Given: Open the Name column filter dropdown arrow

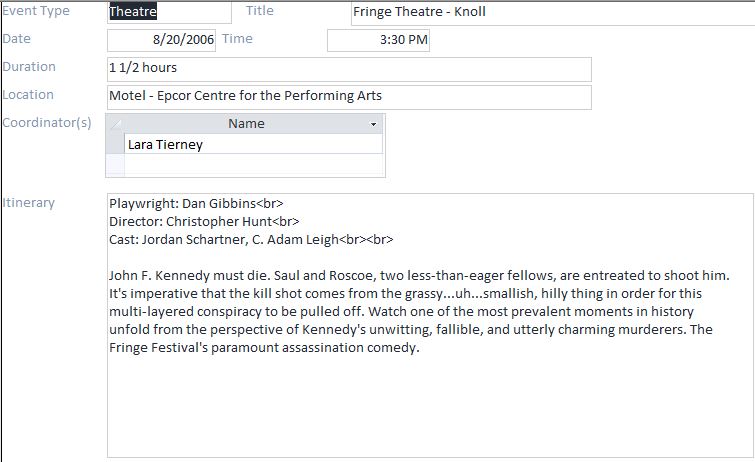Looking at the screenshot, I should pyautogui.click(x=374, y=124).
